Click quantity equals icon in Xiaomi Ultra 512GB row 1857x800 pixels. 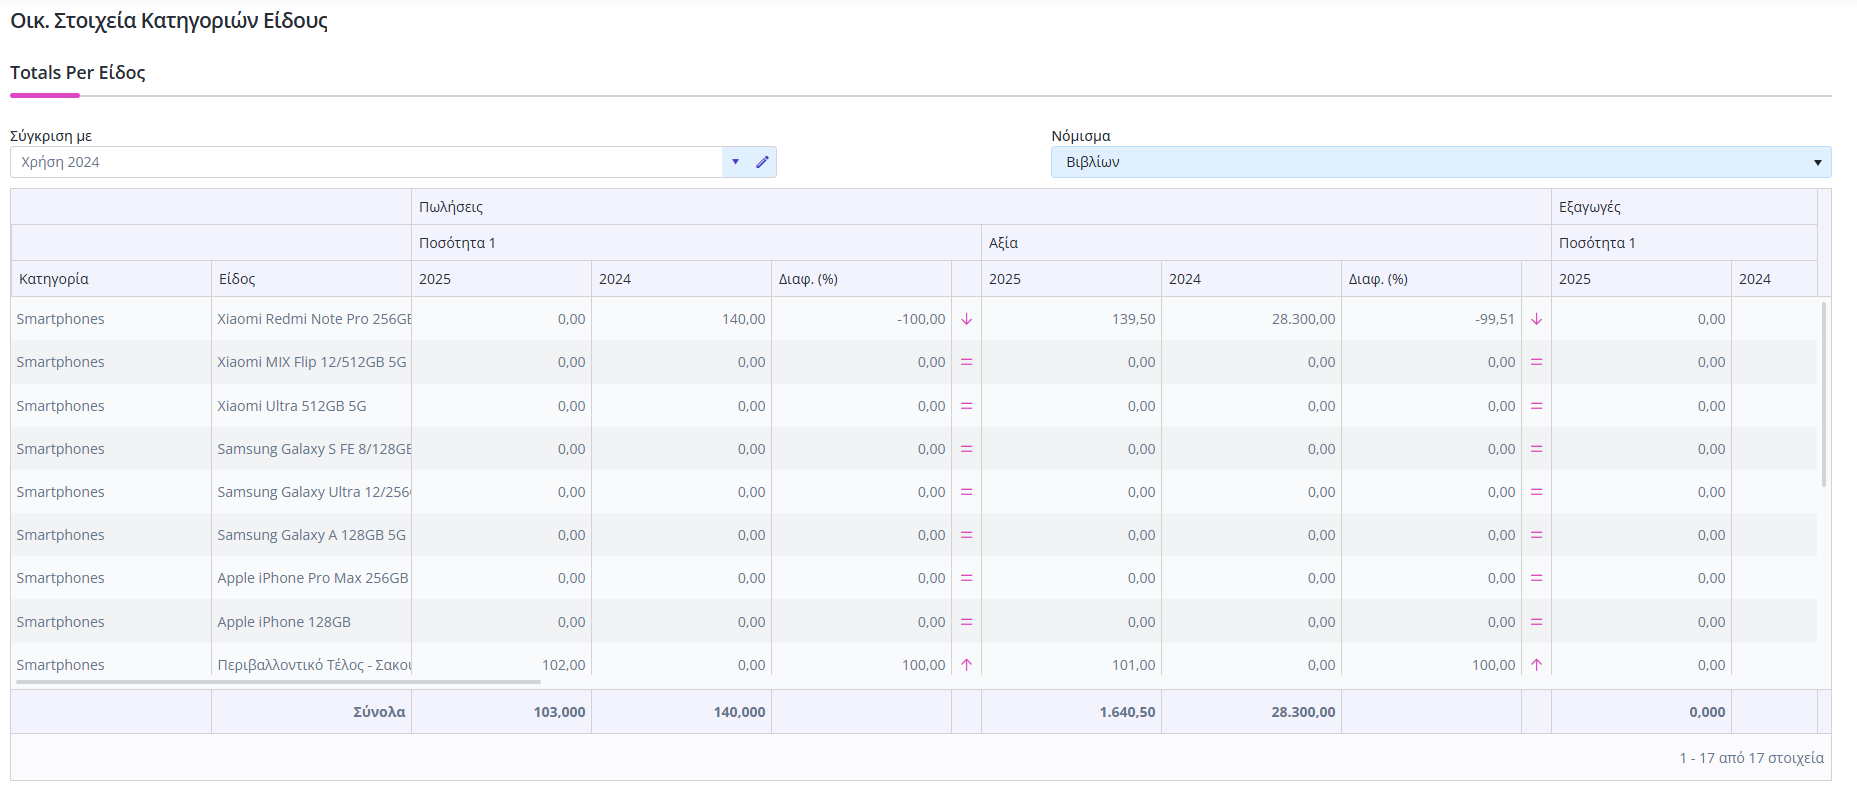(966, 406)
